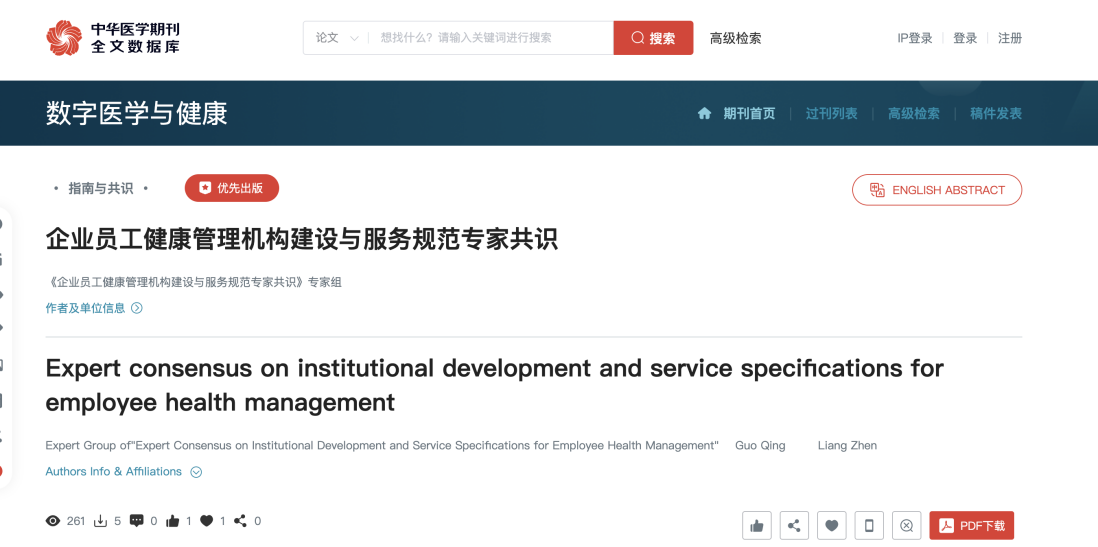Click the circled X icon button
This screenshot has height=547, width=1098.
(x=906, y=525)
